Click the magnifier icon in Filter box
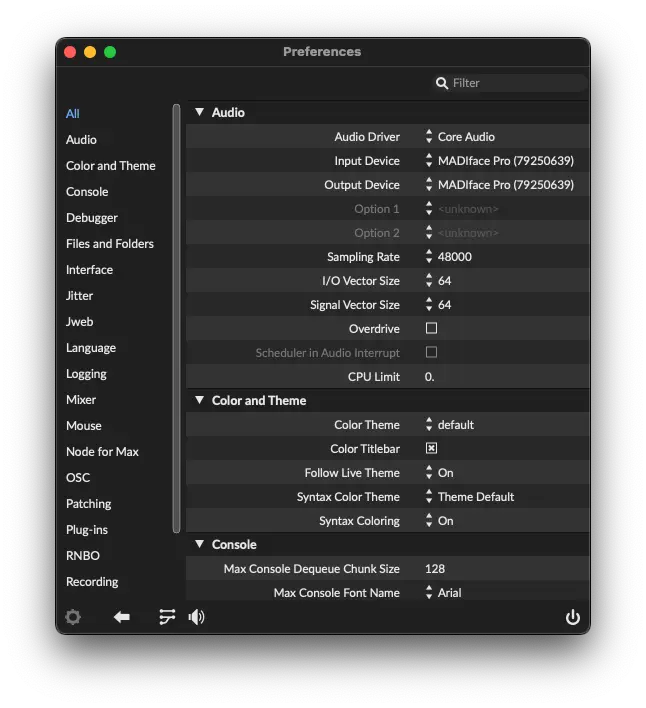Image resolution: width=646 pixels, height=708 pixels. [x=441, y=83]
